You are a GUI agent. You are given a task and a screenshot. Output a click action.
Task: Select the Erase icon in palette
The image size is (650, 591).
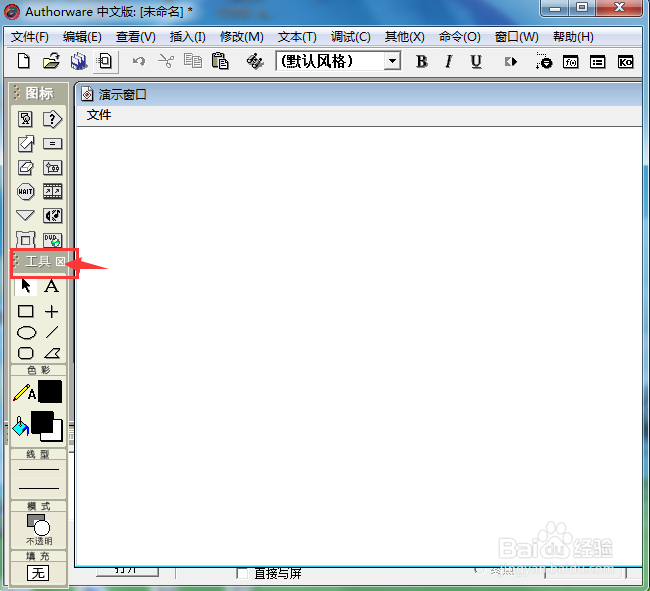[x=25, y=167]
